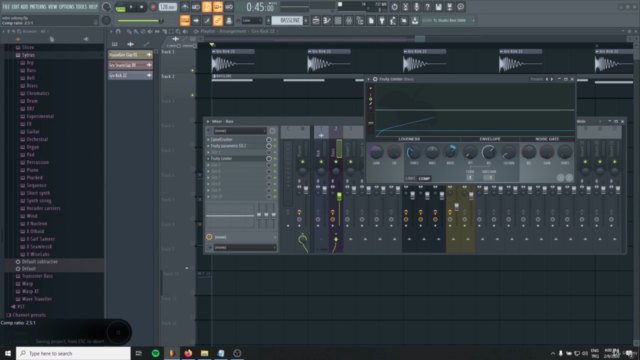This screenshot has width=640, height=360.
Task: Start playback with the Play button
Action: [131, 7]
